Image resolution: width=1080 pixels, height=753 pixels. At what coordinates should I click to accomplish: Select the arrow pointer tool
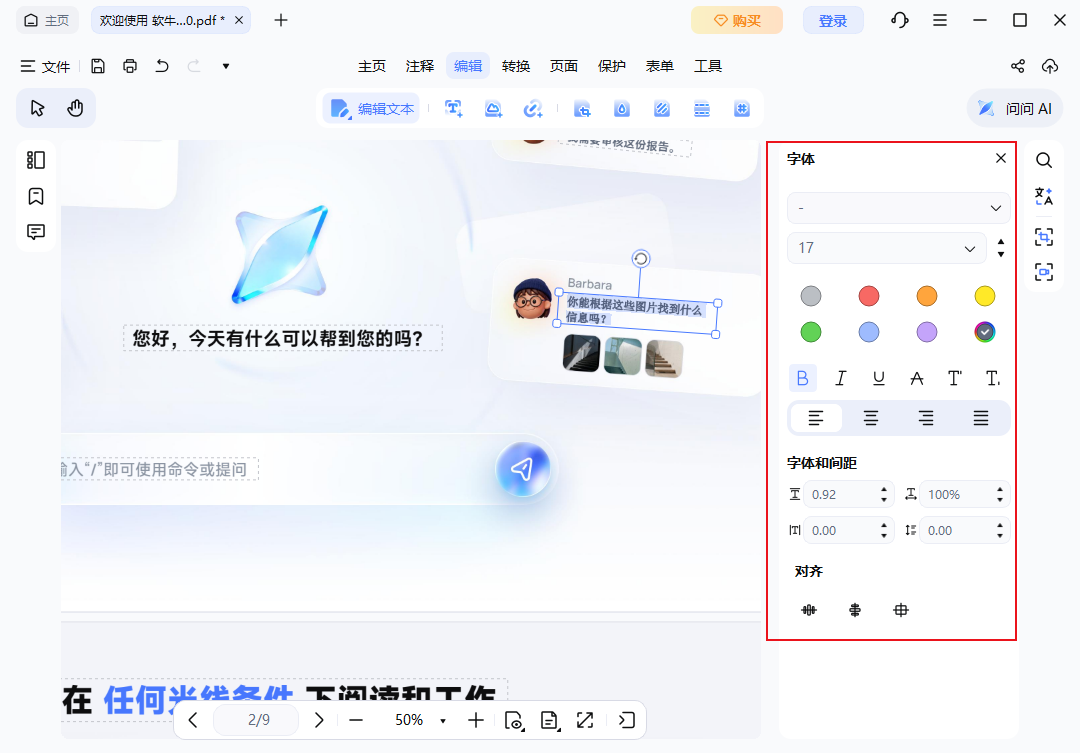[37, 108]
